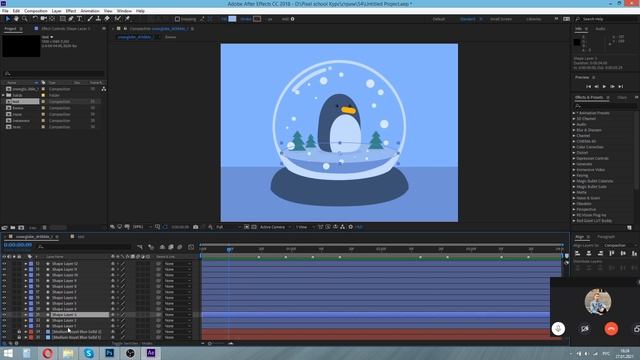Open the Stroke color swatch
The height and width of the screenshot is (360, 640).
pyautogui.click(x=257, y=19)
